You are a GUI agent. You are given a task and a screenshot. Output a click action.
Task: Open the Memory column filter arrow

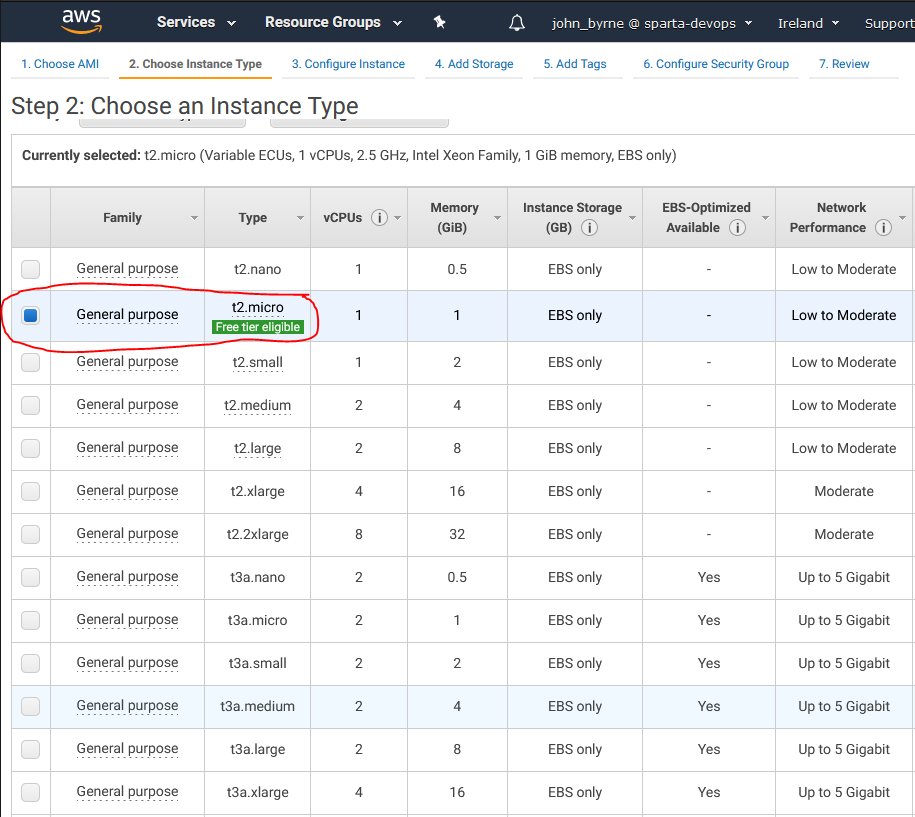tap(497, 218)
